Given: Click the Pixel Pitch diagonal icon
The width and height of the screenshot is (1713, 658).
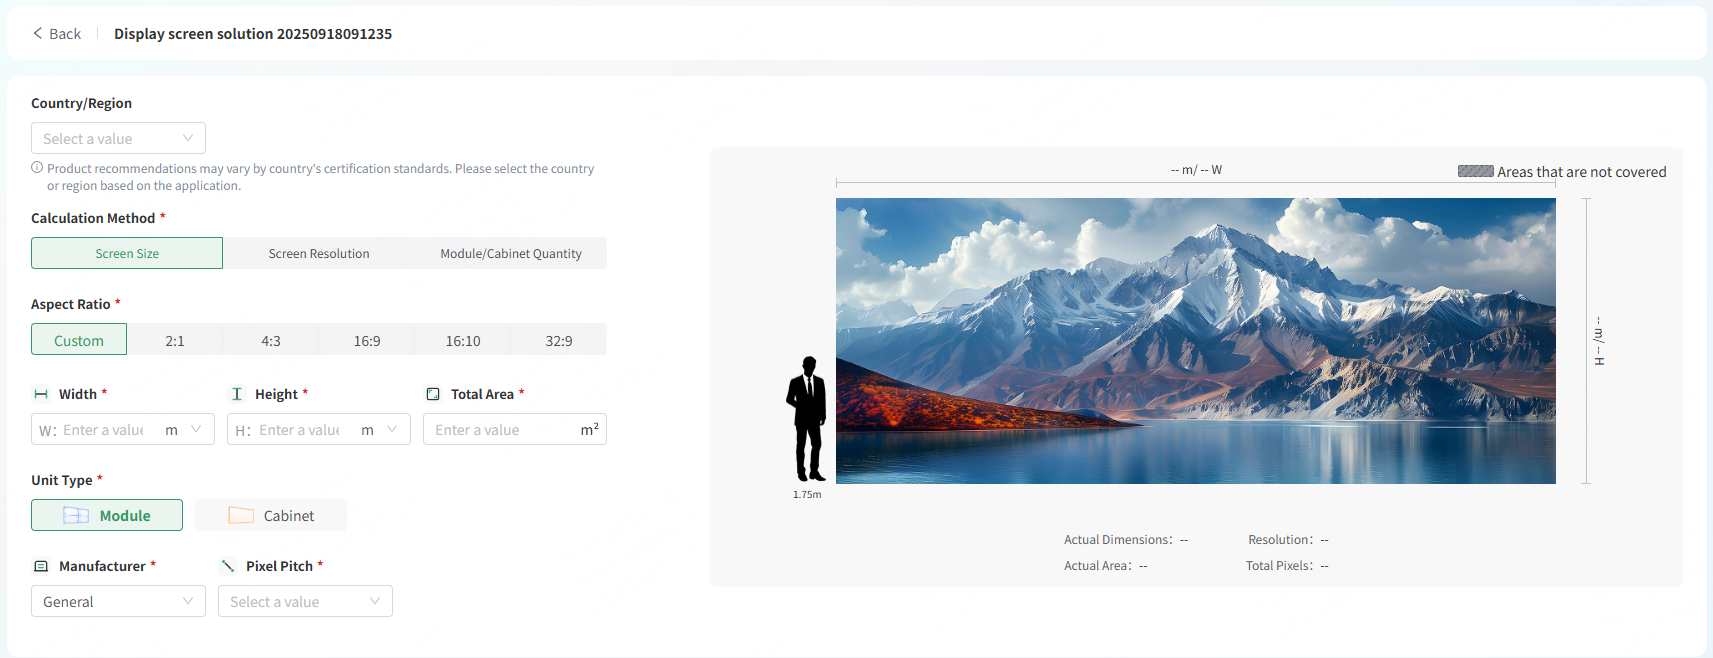Looking at the screenshot, I should (228, 566).
